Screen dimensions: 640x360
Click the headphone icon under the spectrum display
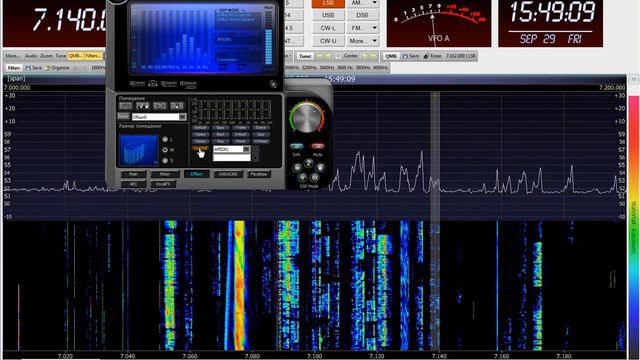[x=153, y=84]
